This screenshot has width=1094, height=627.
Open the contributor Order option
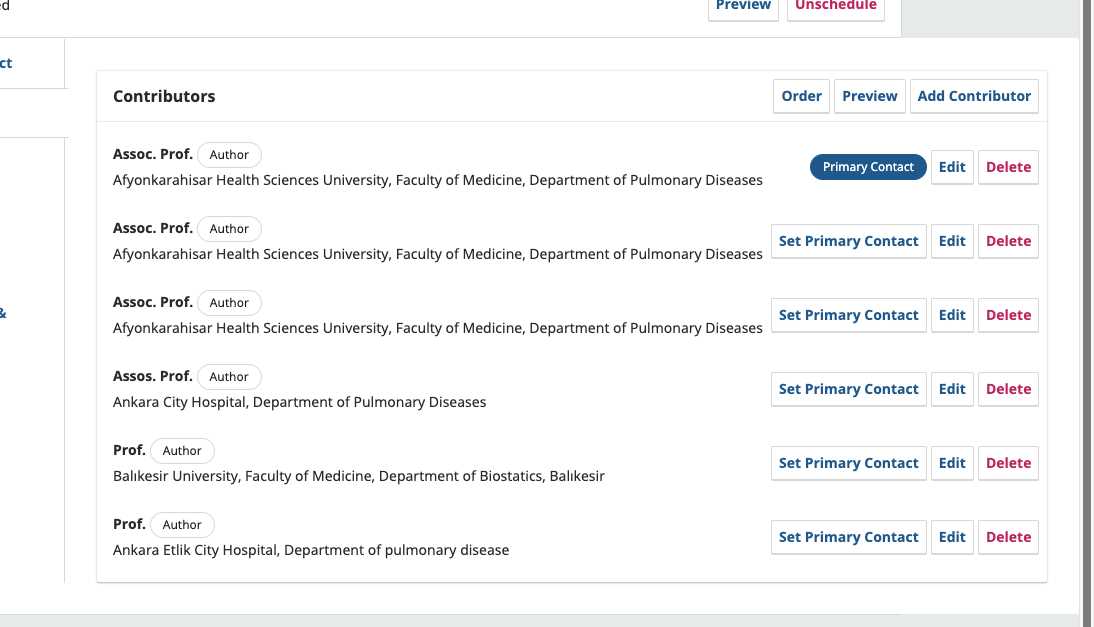tap(801, 96)
